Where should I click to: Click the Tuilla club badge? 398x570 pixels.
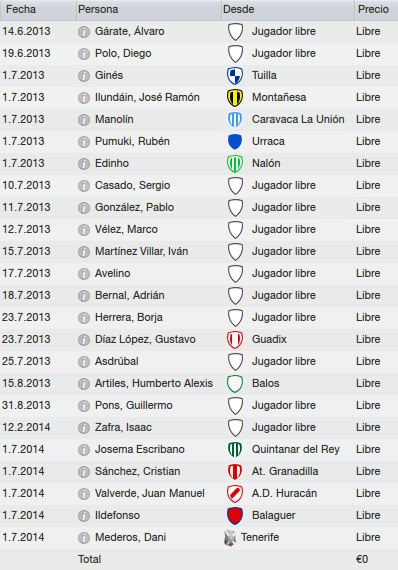click(235, 76)
